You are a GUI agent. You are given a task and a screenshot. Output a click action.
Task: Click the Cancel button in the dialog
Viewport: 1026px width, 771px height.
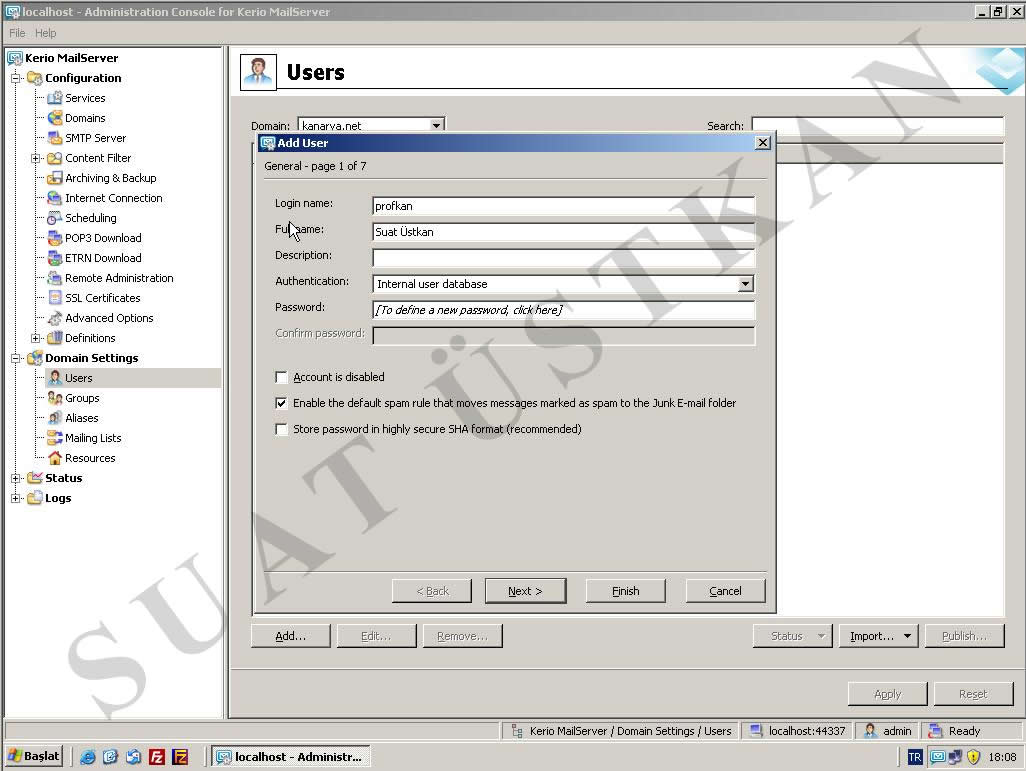725,591
